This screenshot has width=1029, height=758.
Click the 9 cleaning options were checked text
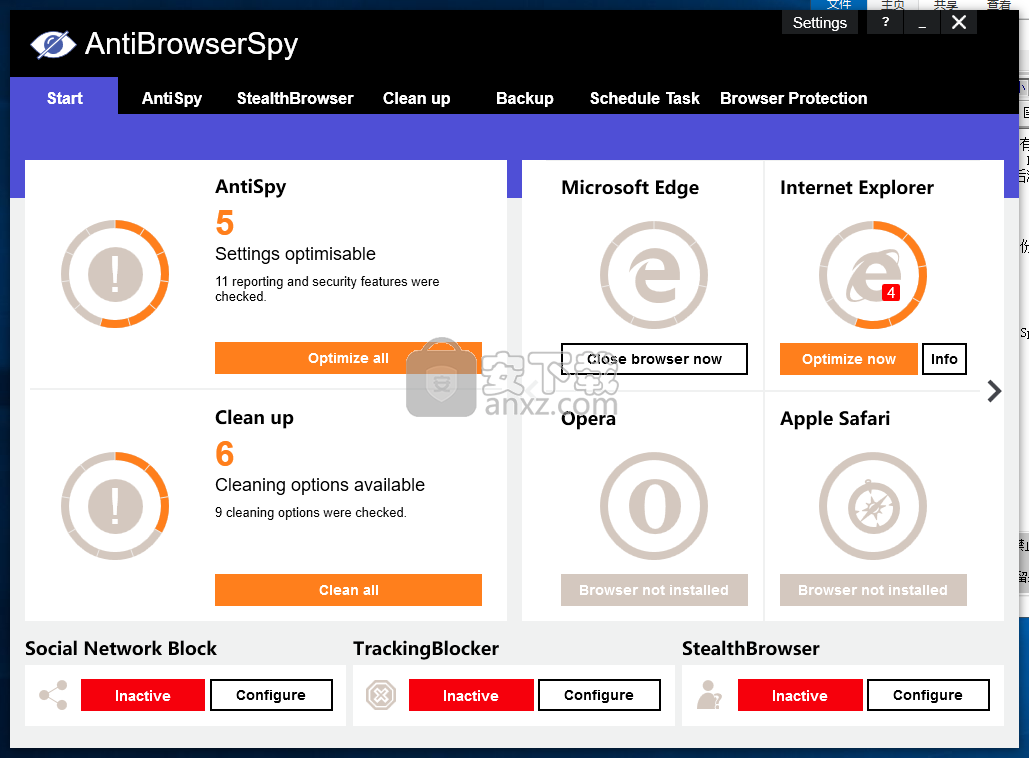pos(310,513)
